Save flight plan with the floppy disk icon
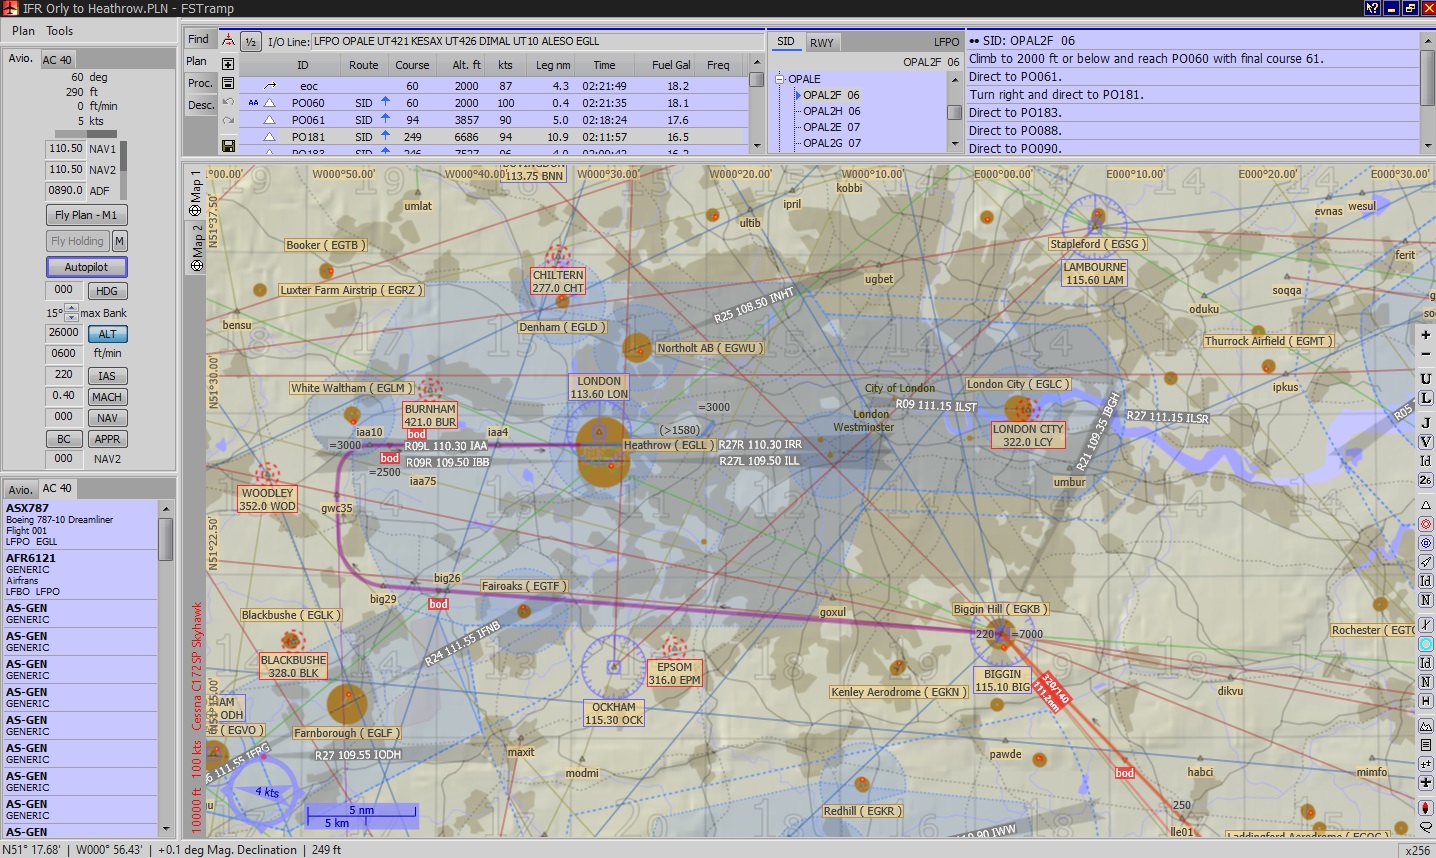The image size is (1436, 858). click(x=228, y=146)
